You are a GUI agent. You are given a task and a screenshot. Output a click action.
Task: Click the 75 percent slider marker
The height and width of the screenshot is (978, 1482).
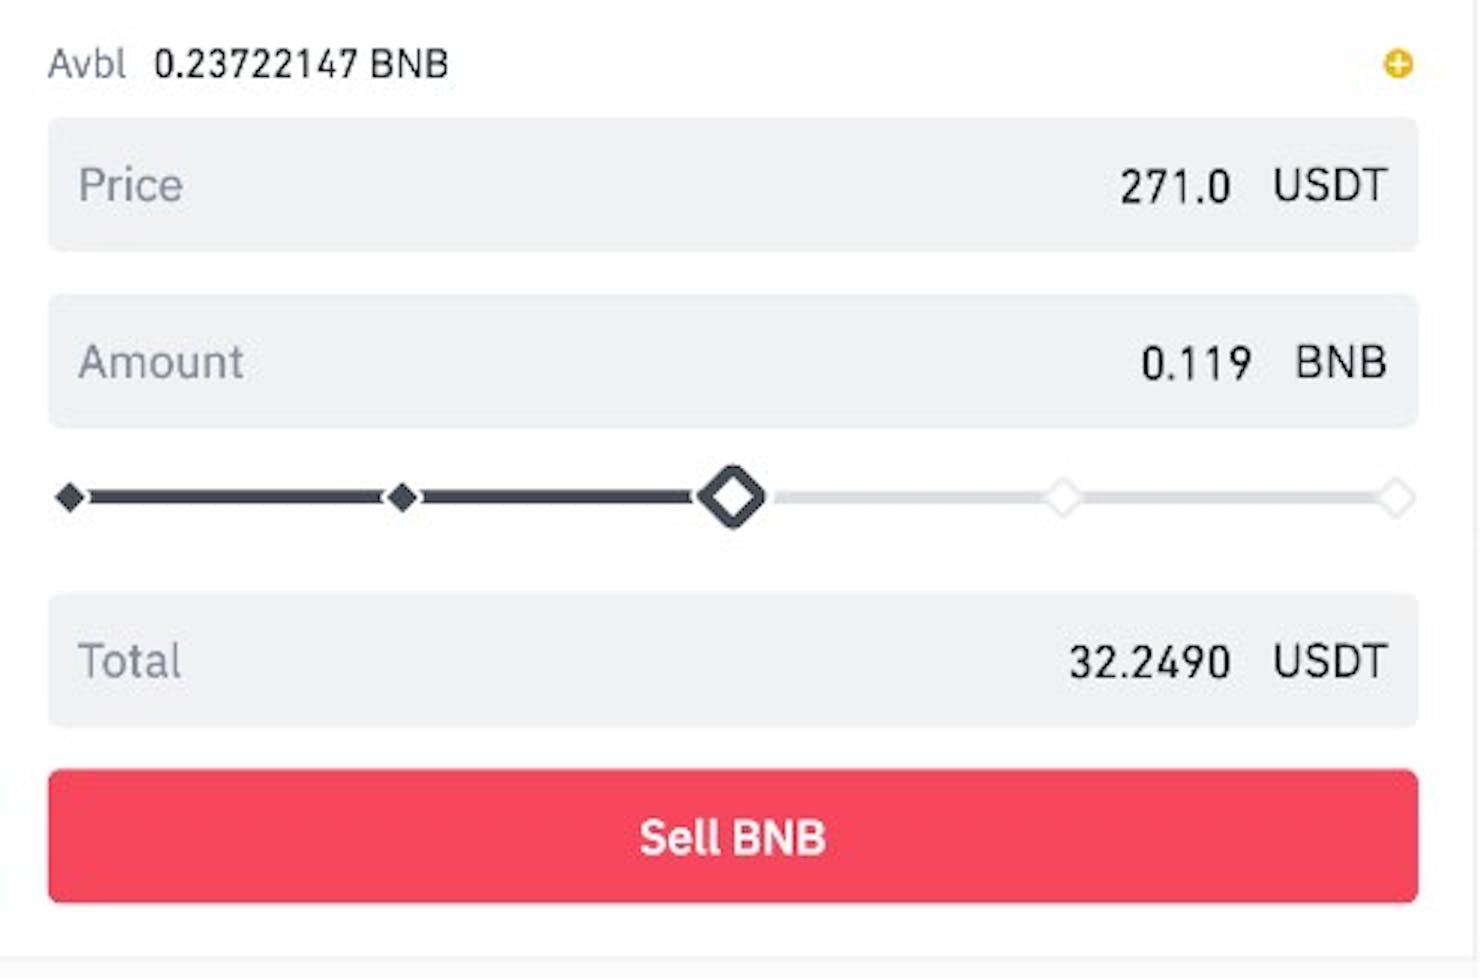1064,496
